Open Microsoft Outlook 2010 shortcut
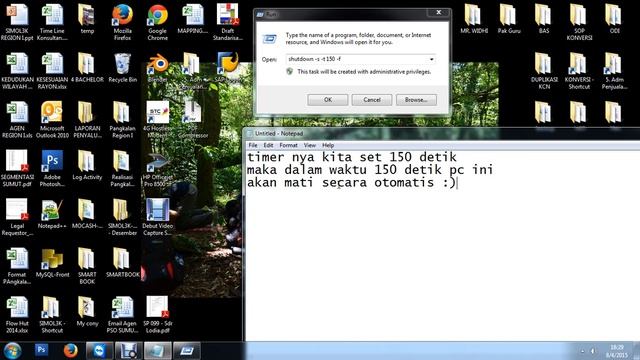Image resolution: width=640 pixels, height=360 pixels. click(x=52, y=120)
